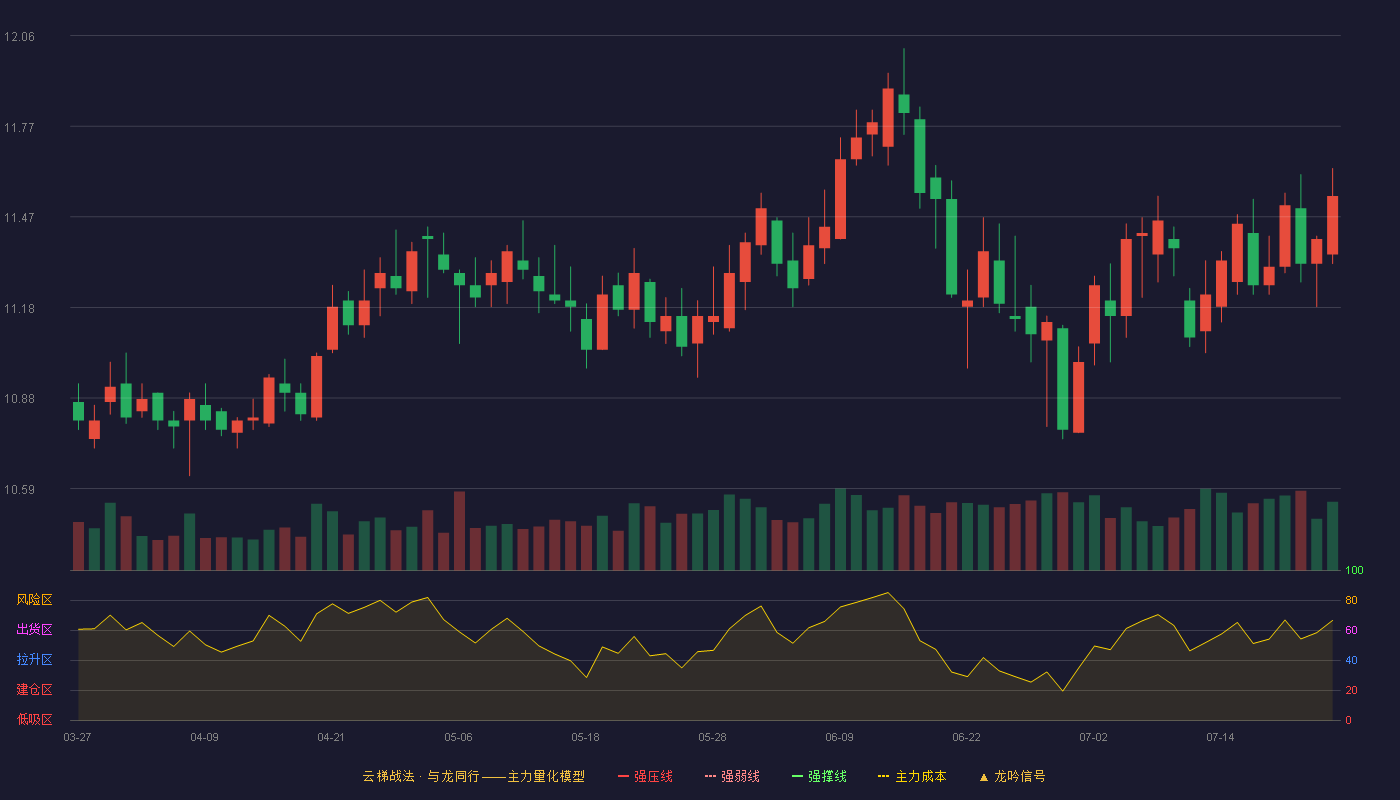Toggle the 主力成本 legend entry

pos(912,776)
